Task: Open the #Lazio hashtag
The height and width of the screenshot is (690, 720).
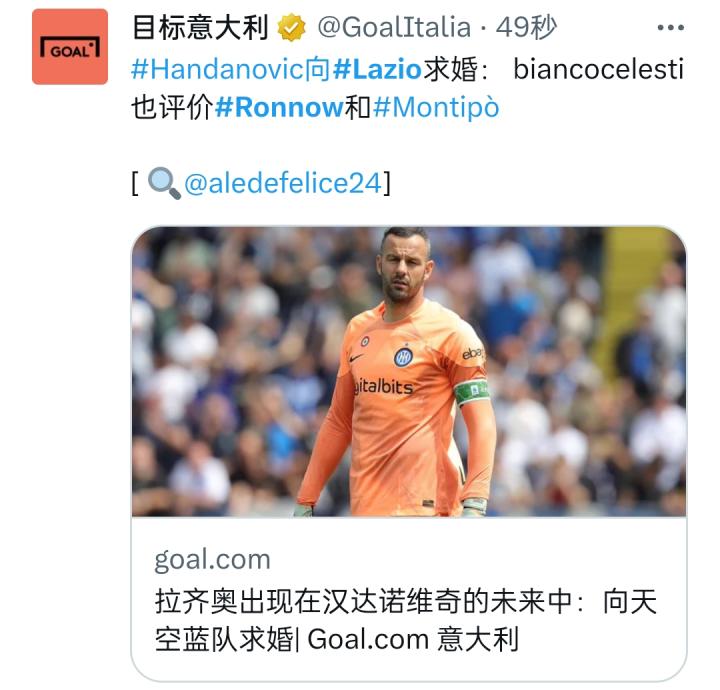Action: [x=377, y=70]
